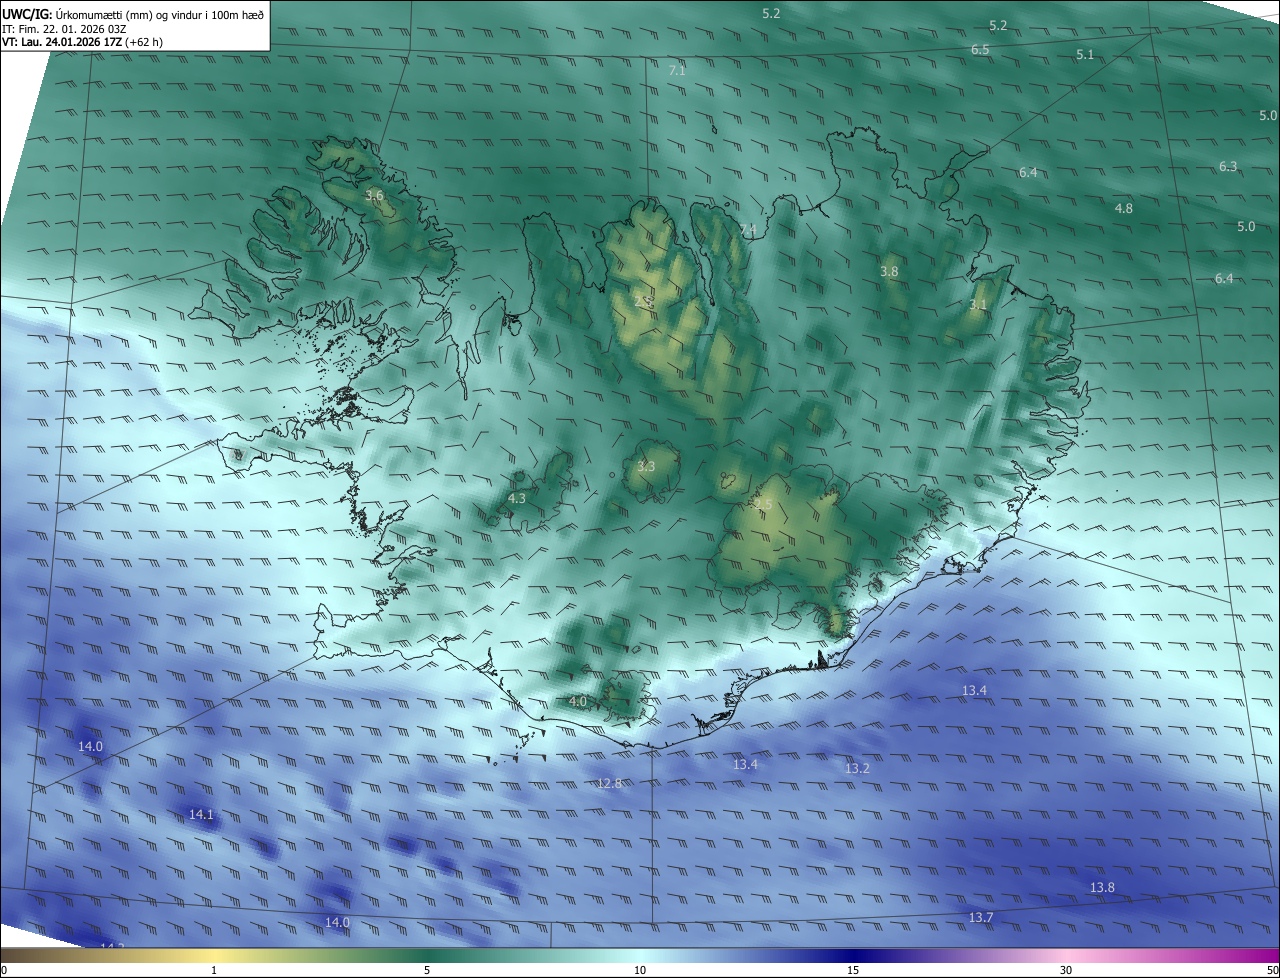Click the 50 tick label on color scale
Viewport: 1280px width, 978px height.
click(x=1272, y=970)
